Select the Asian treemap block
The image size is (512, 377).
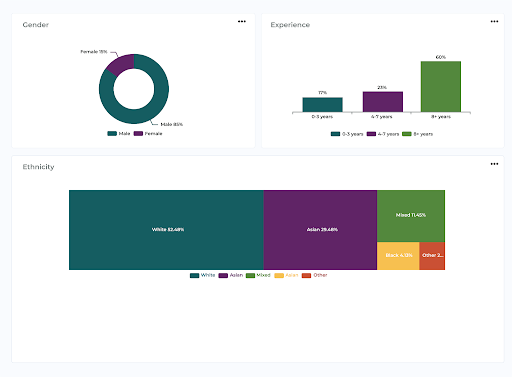click(320, 230)
